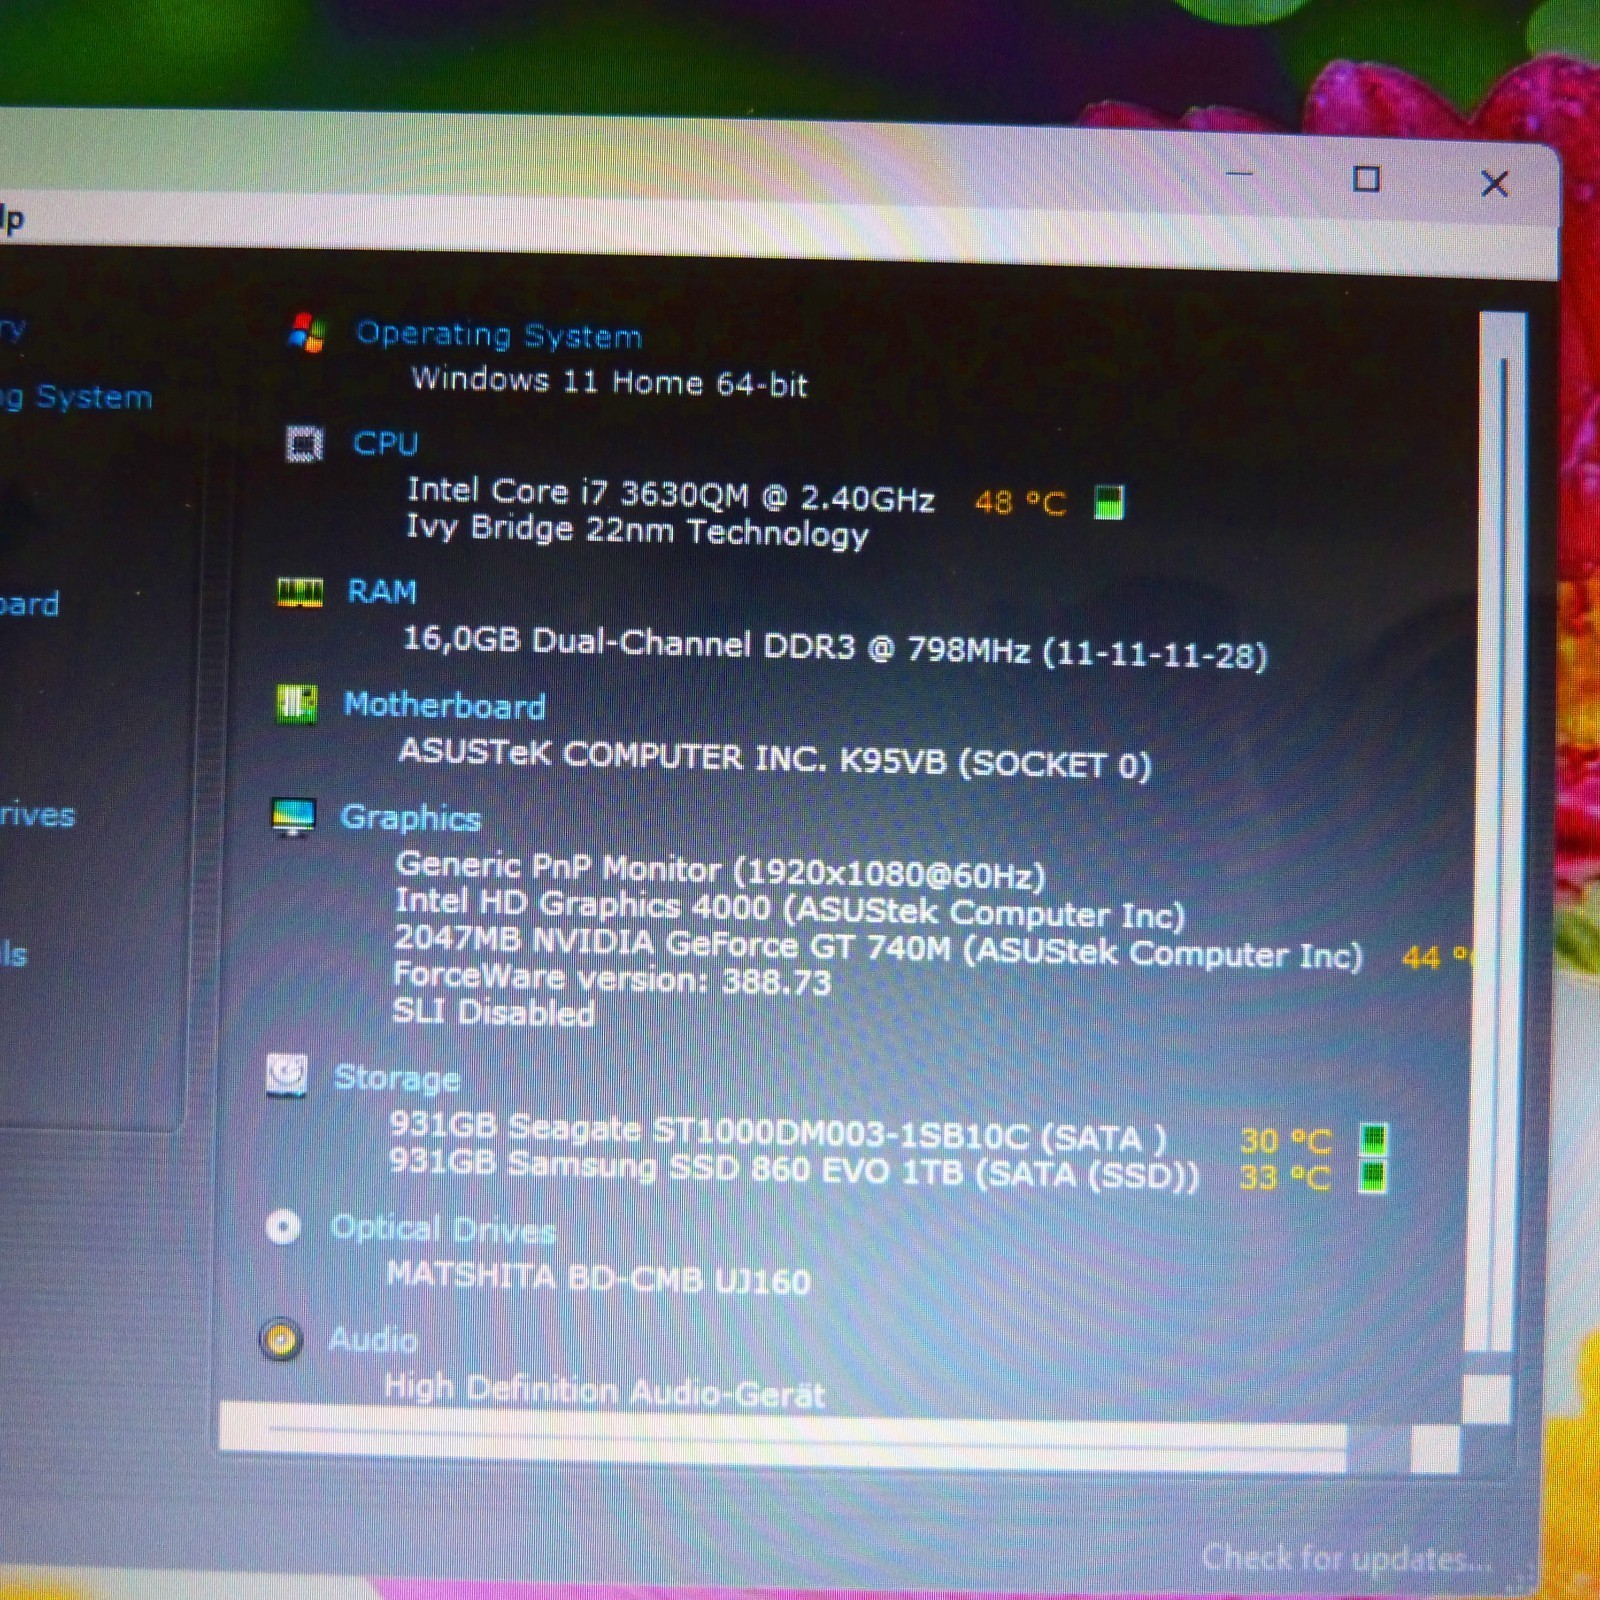
Task: Minimize the Speccy window
Action: pyautogui.click(x=1239, y=174)
